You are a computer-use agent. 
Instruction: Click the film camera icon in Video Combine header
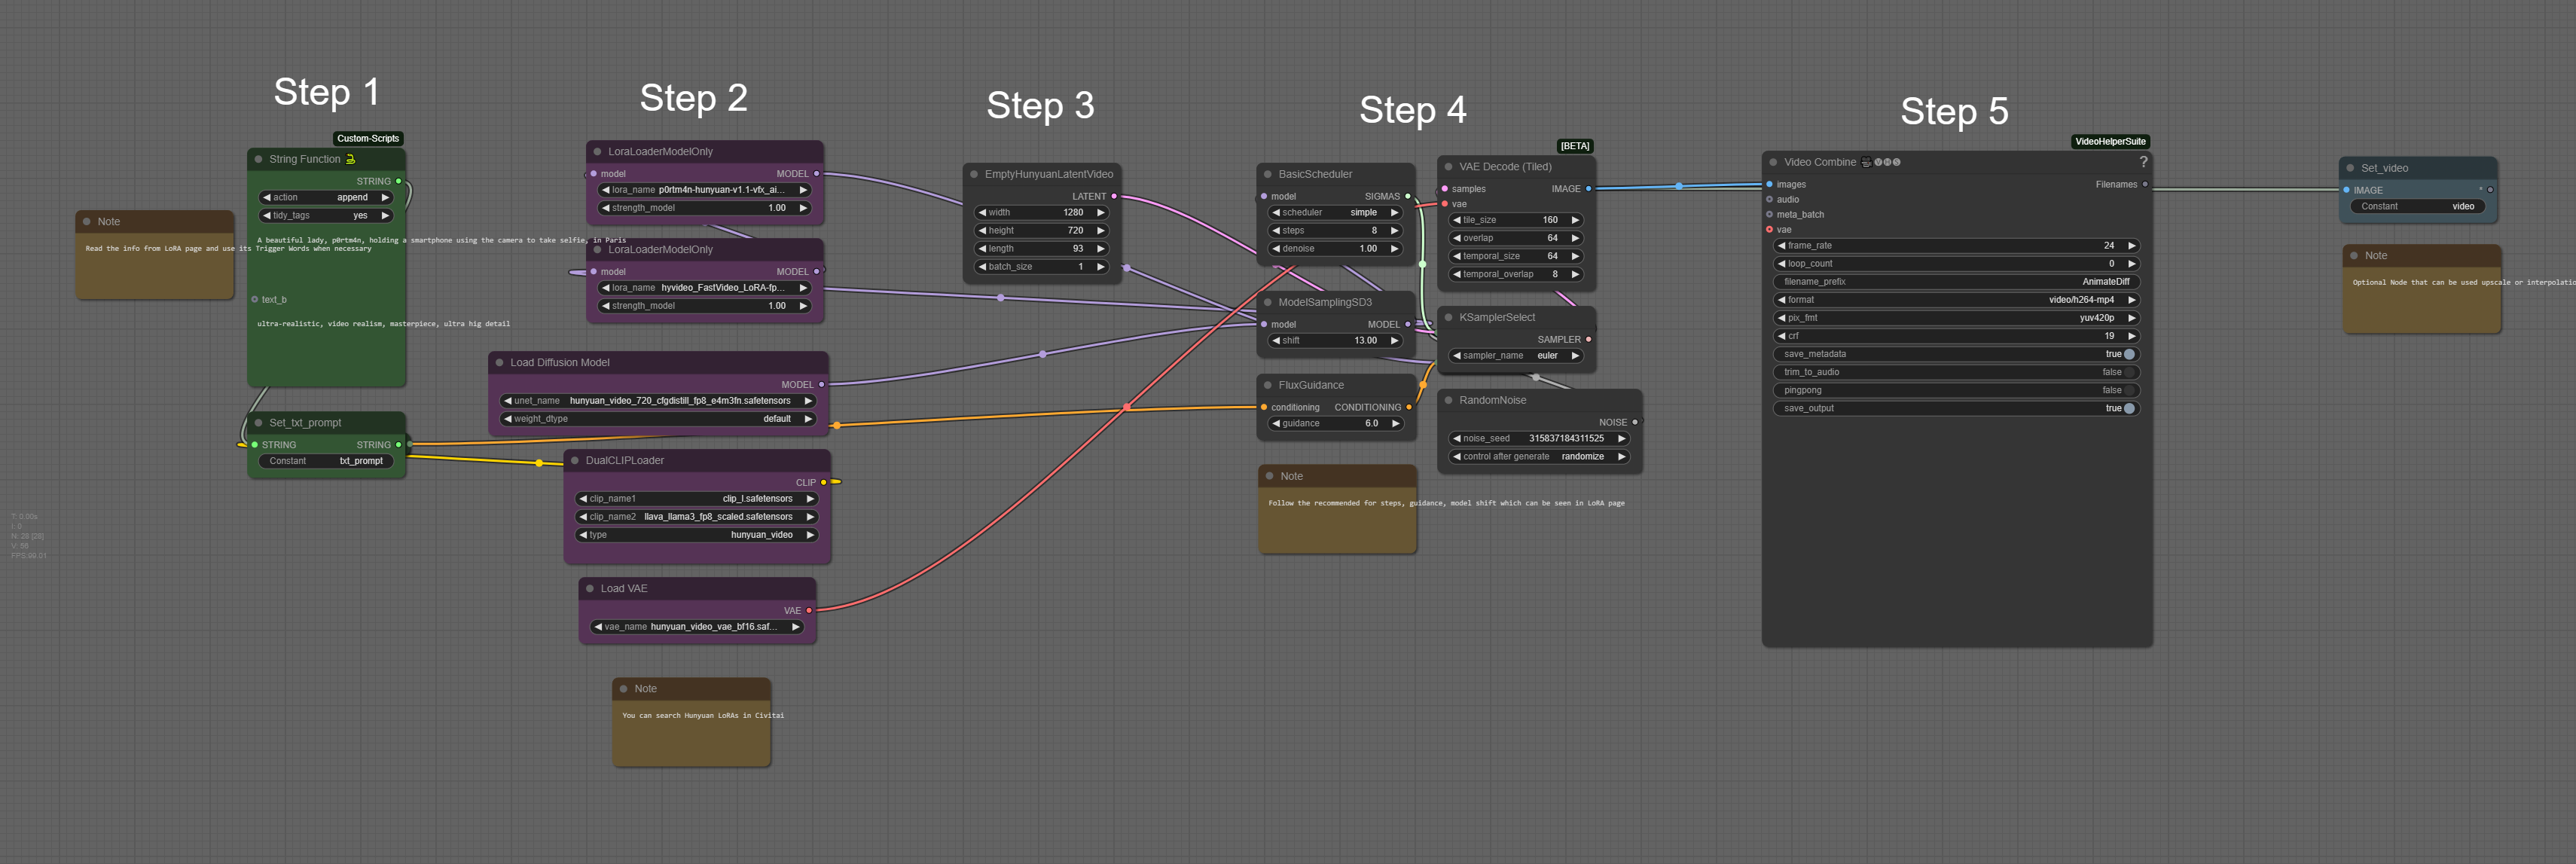click(x=1866, y=162)
